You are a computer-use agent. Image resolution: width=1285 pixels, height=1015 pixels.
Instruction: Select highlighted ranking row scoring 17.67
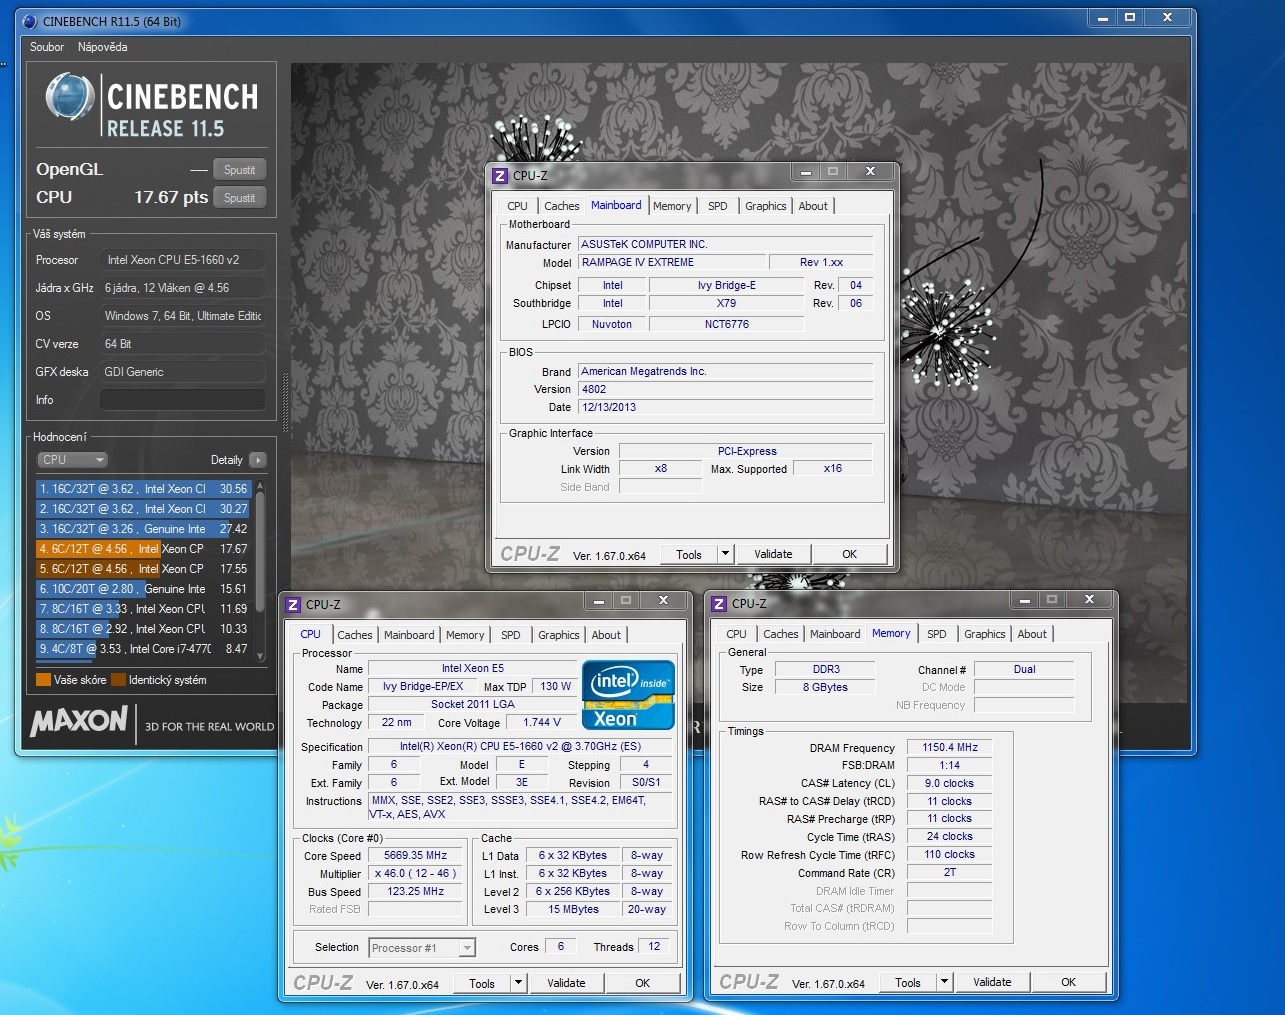[x=144, y=549]
